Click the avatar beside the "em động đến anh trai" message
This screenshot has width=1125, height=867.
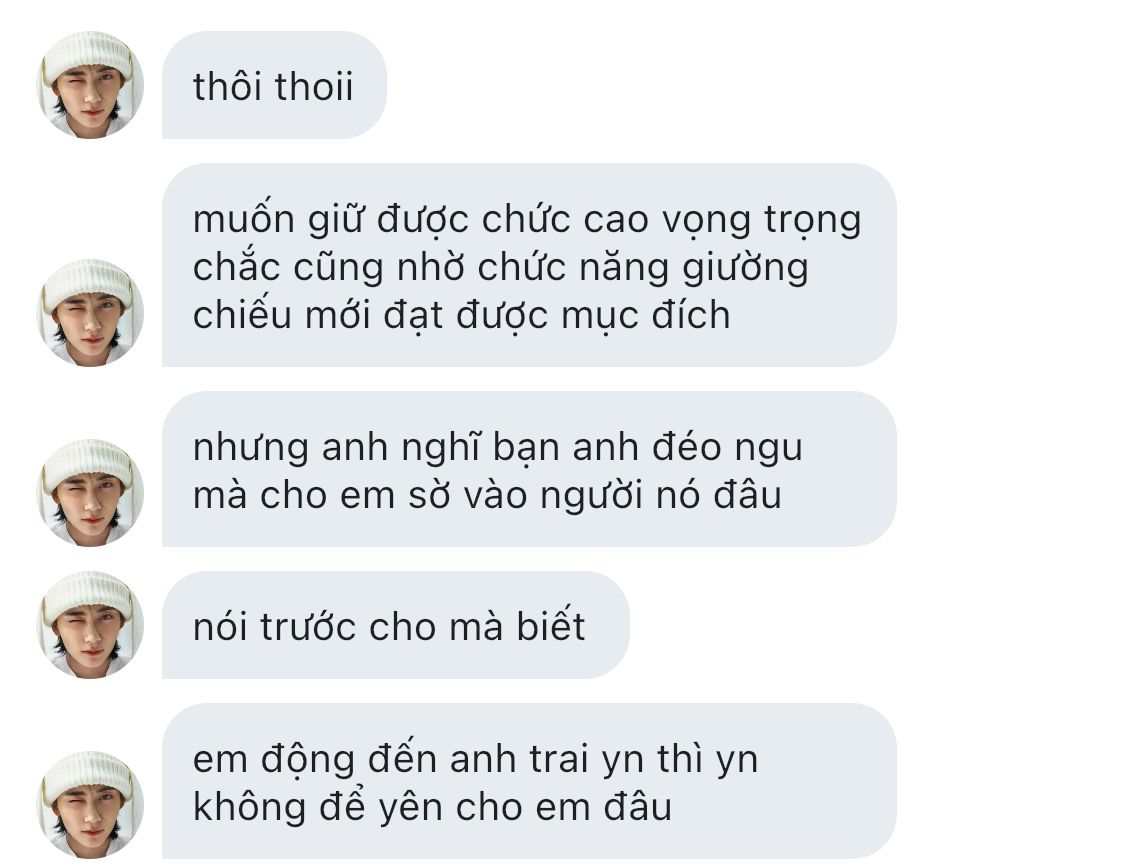pos(90,805)
